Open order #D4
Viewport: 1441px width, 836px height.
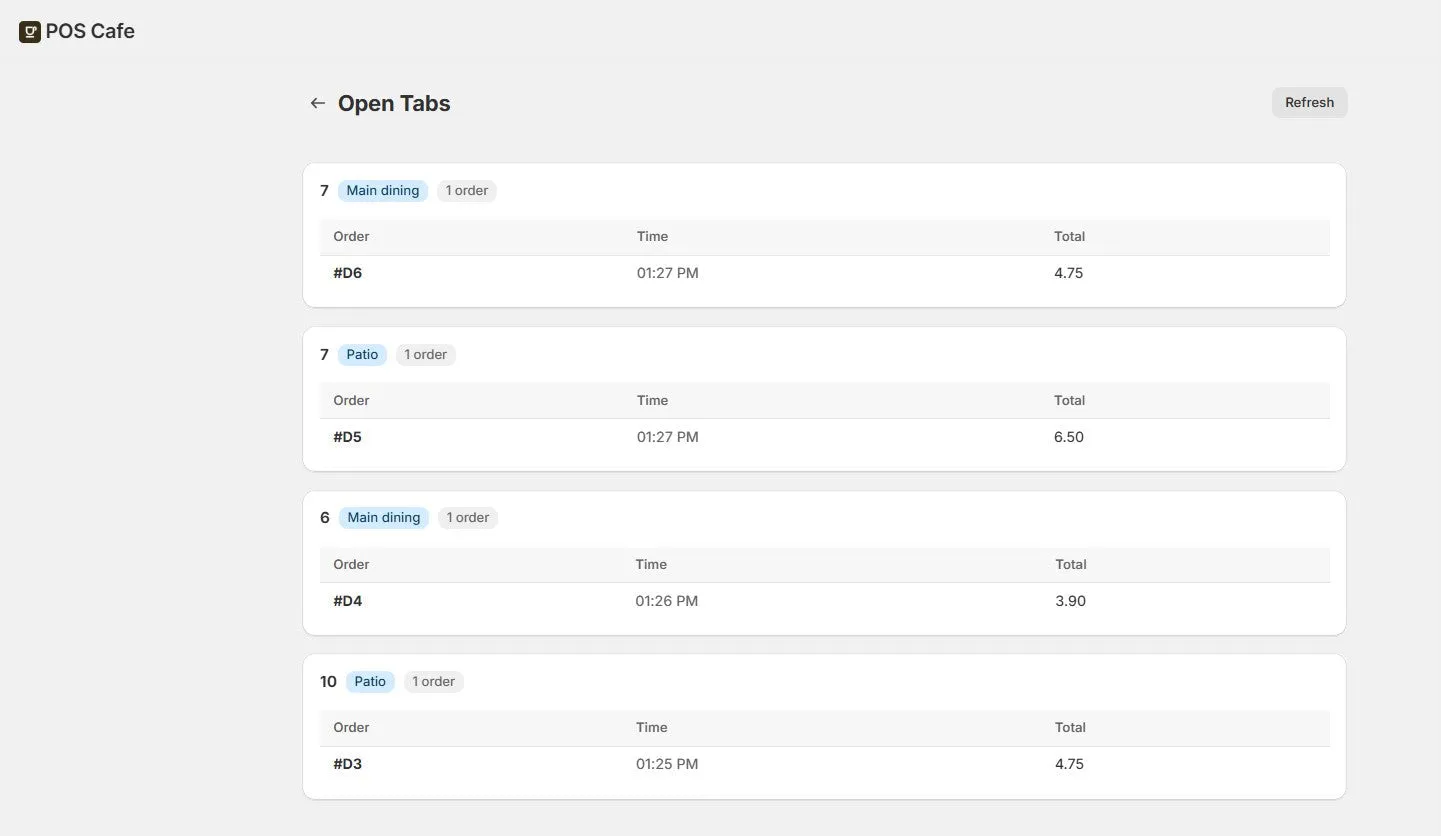[348, 601]
